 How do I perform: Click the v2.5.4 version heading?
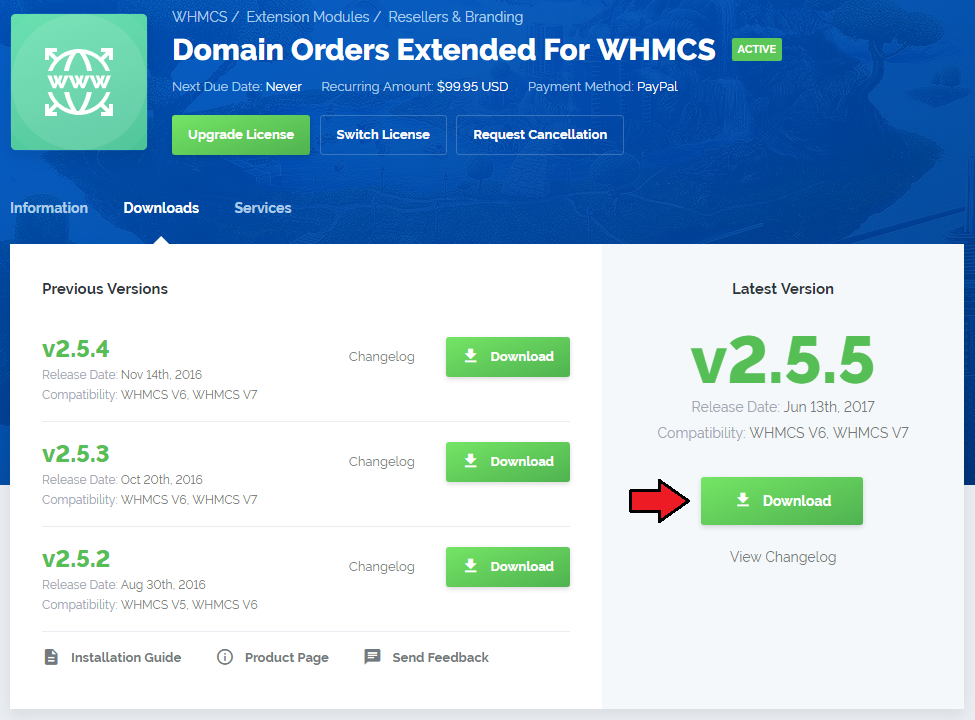(76, 349)
